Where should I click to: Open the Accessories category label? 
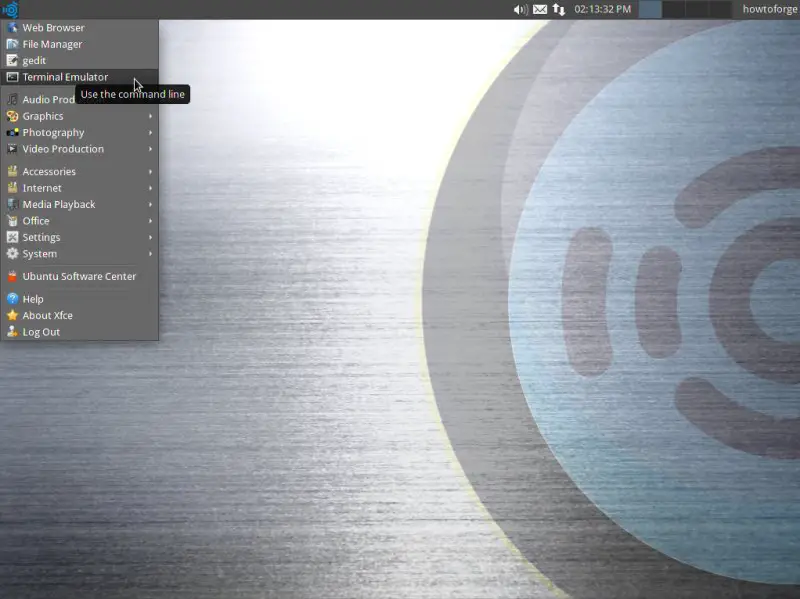point(49,171)
